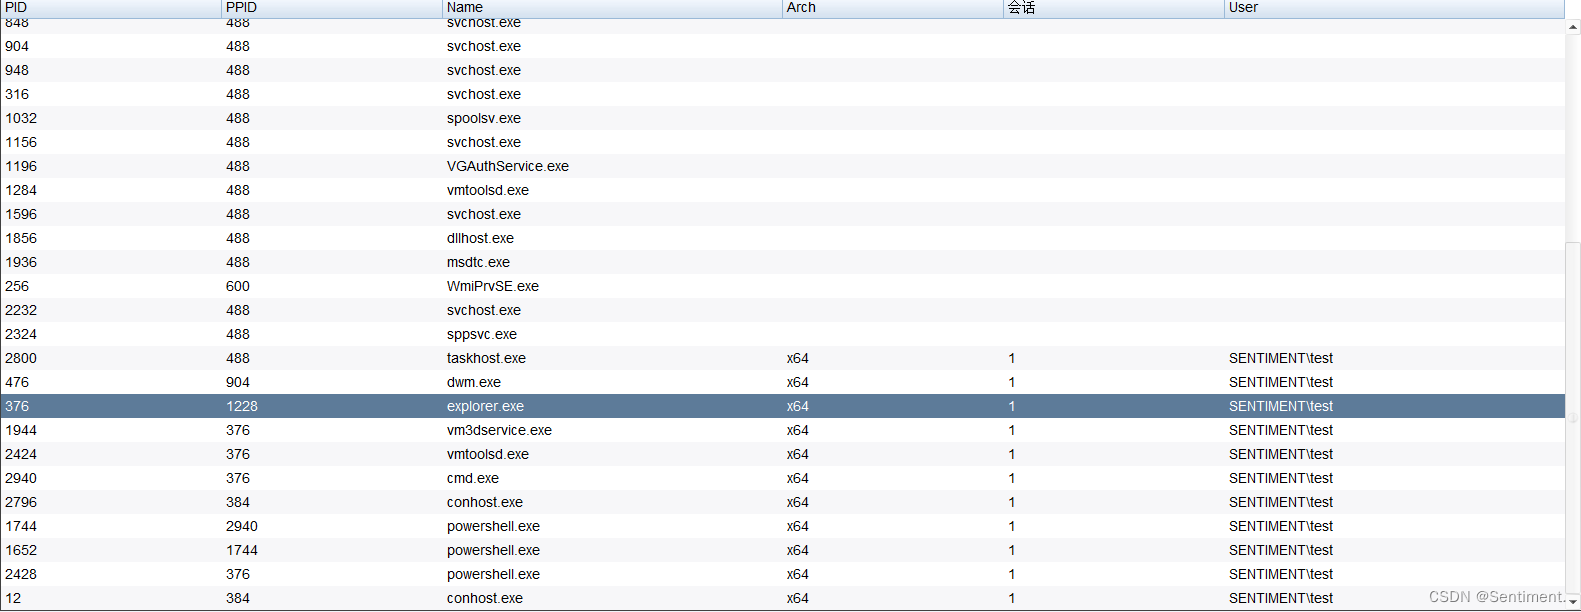This screenshot has height=612, width=1581.
Task: Select the powershell.exe row with PID 2428
Action: click(x=782, y=574)
